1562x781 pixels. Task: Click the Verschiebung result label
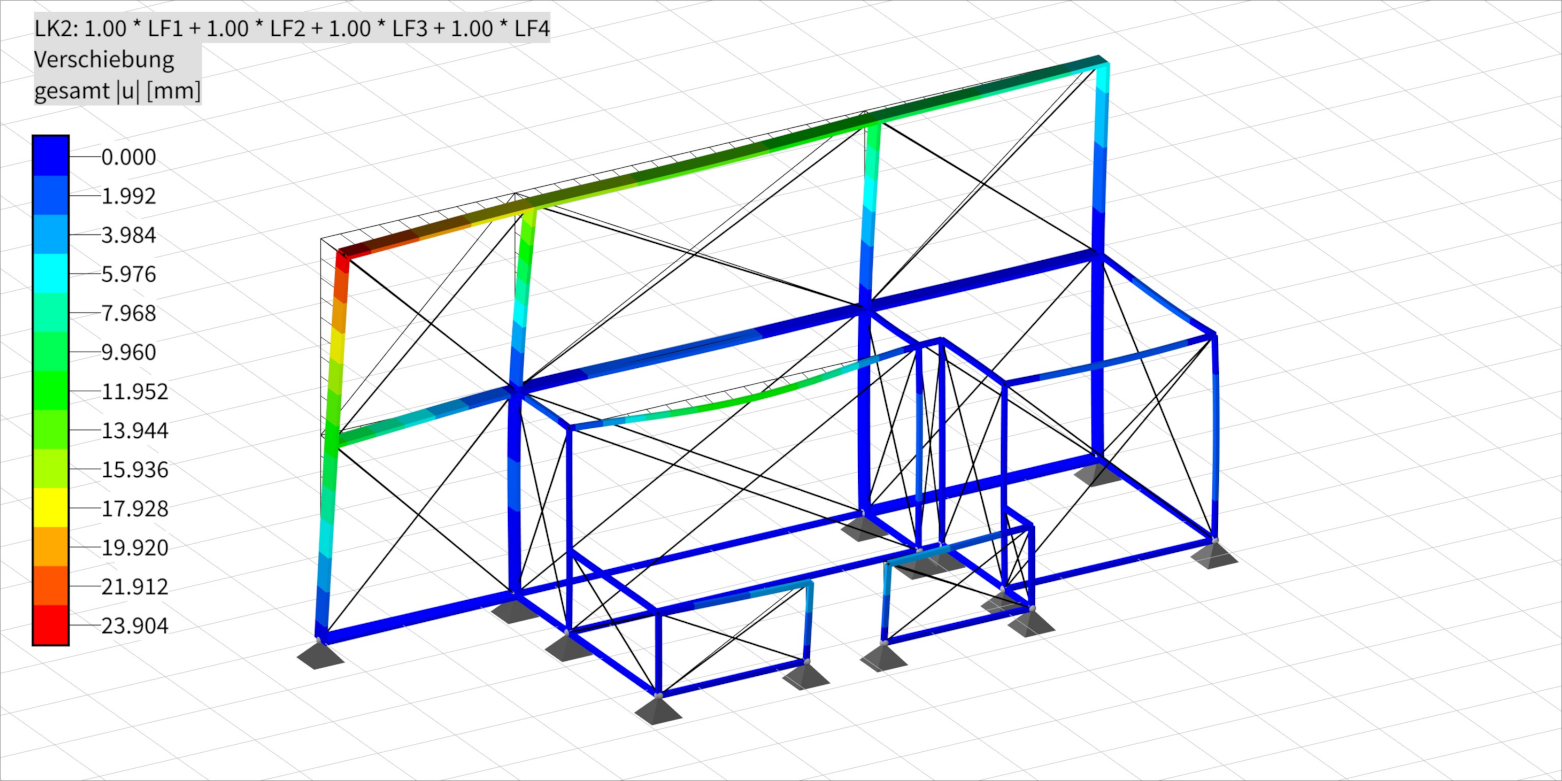[x=104, y=59]
